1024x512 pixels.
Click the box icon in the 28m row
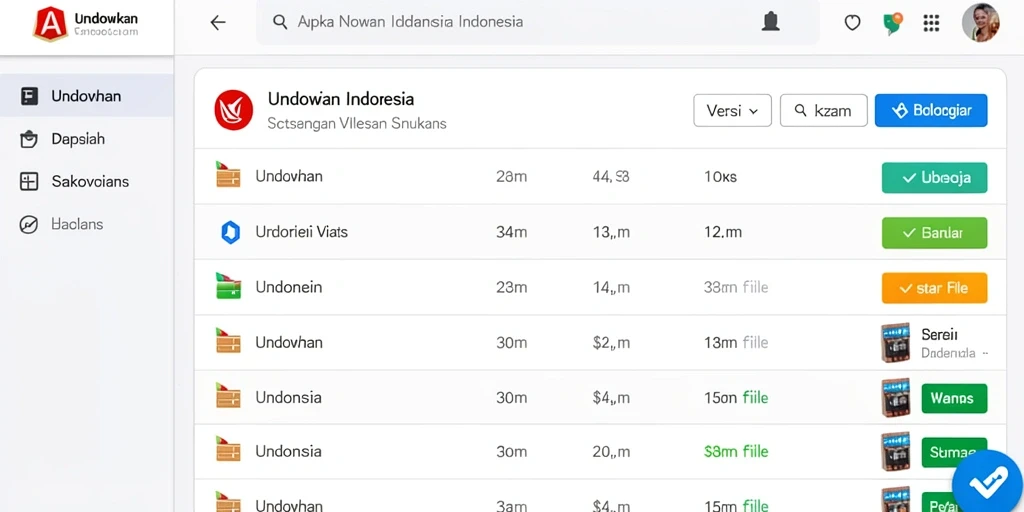[x=228, y=175]
